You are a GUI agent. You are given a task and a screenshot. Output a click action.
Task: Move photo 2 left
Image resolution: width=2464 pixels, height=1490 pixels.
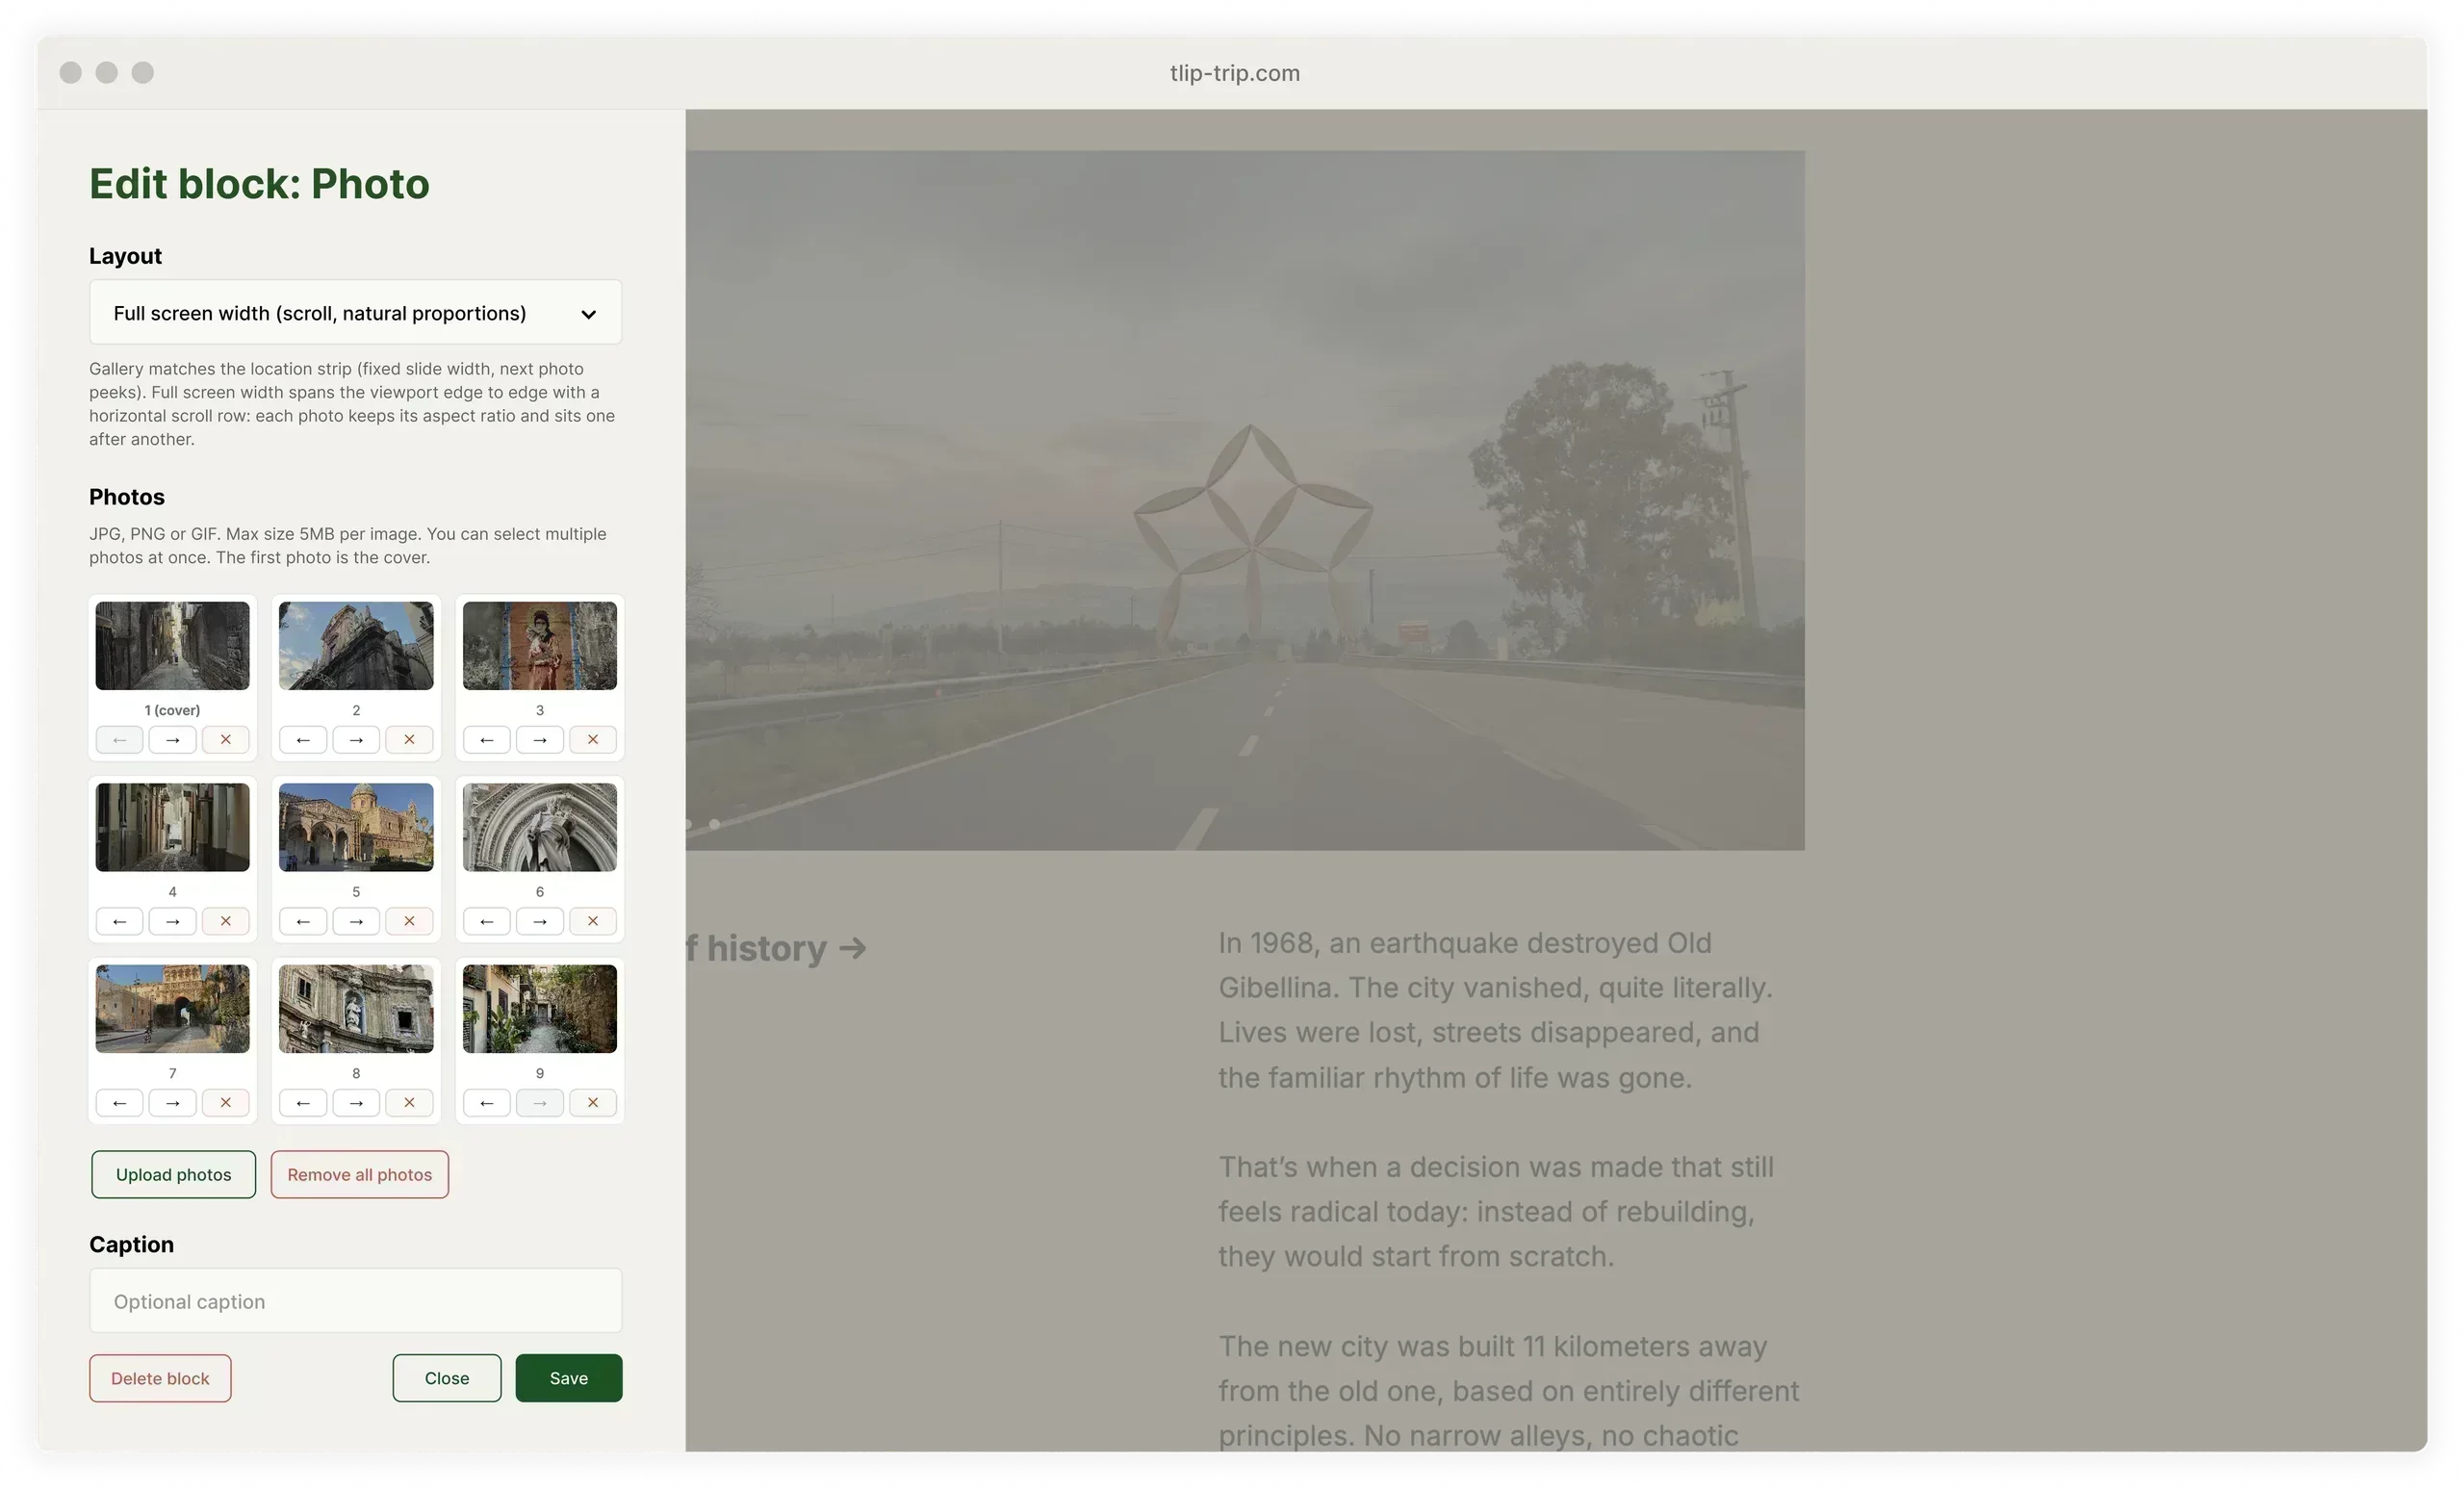pyautogui.click(x=303, y=740)
